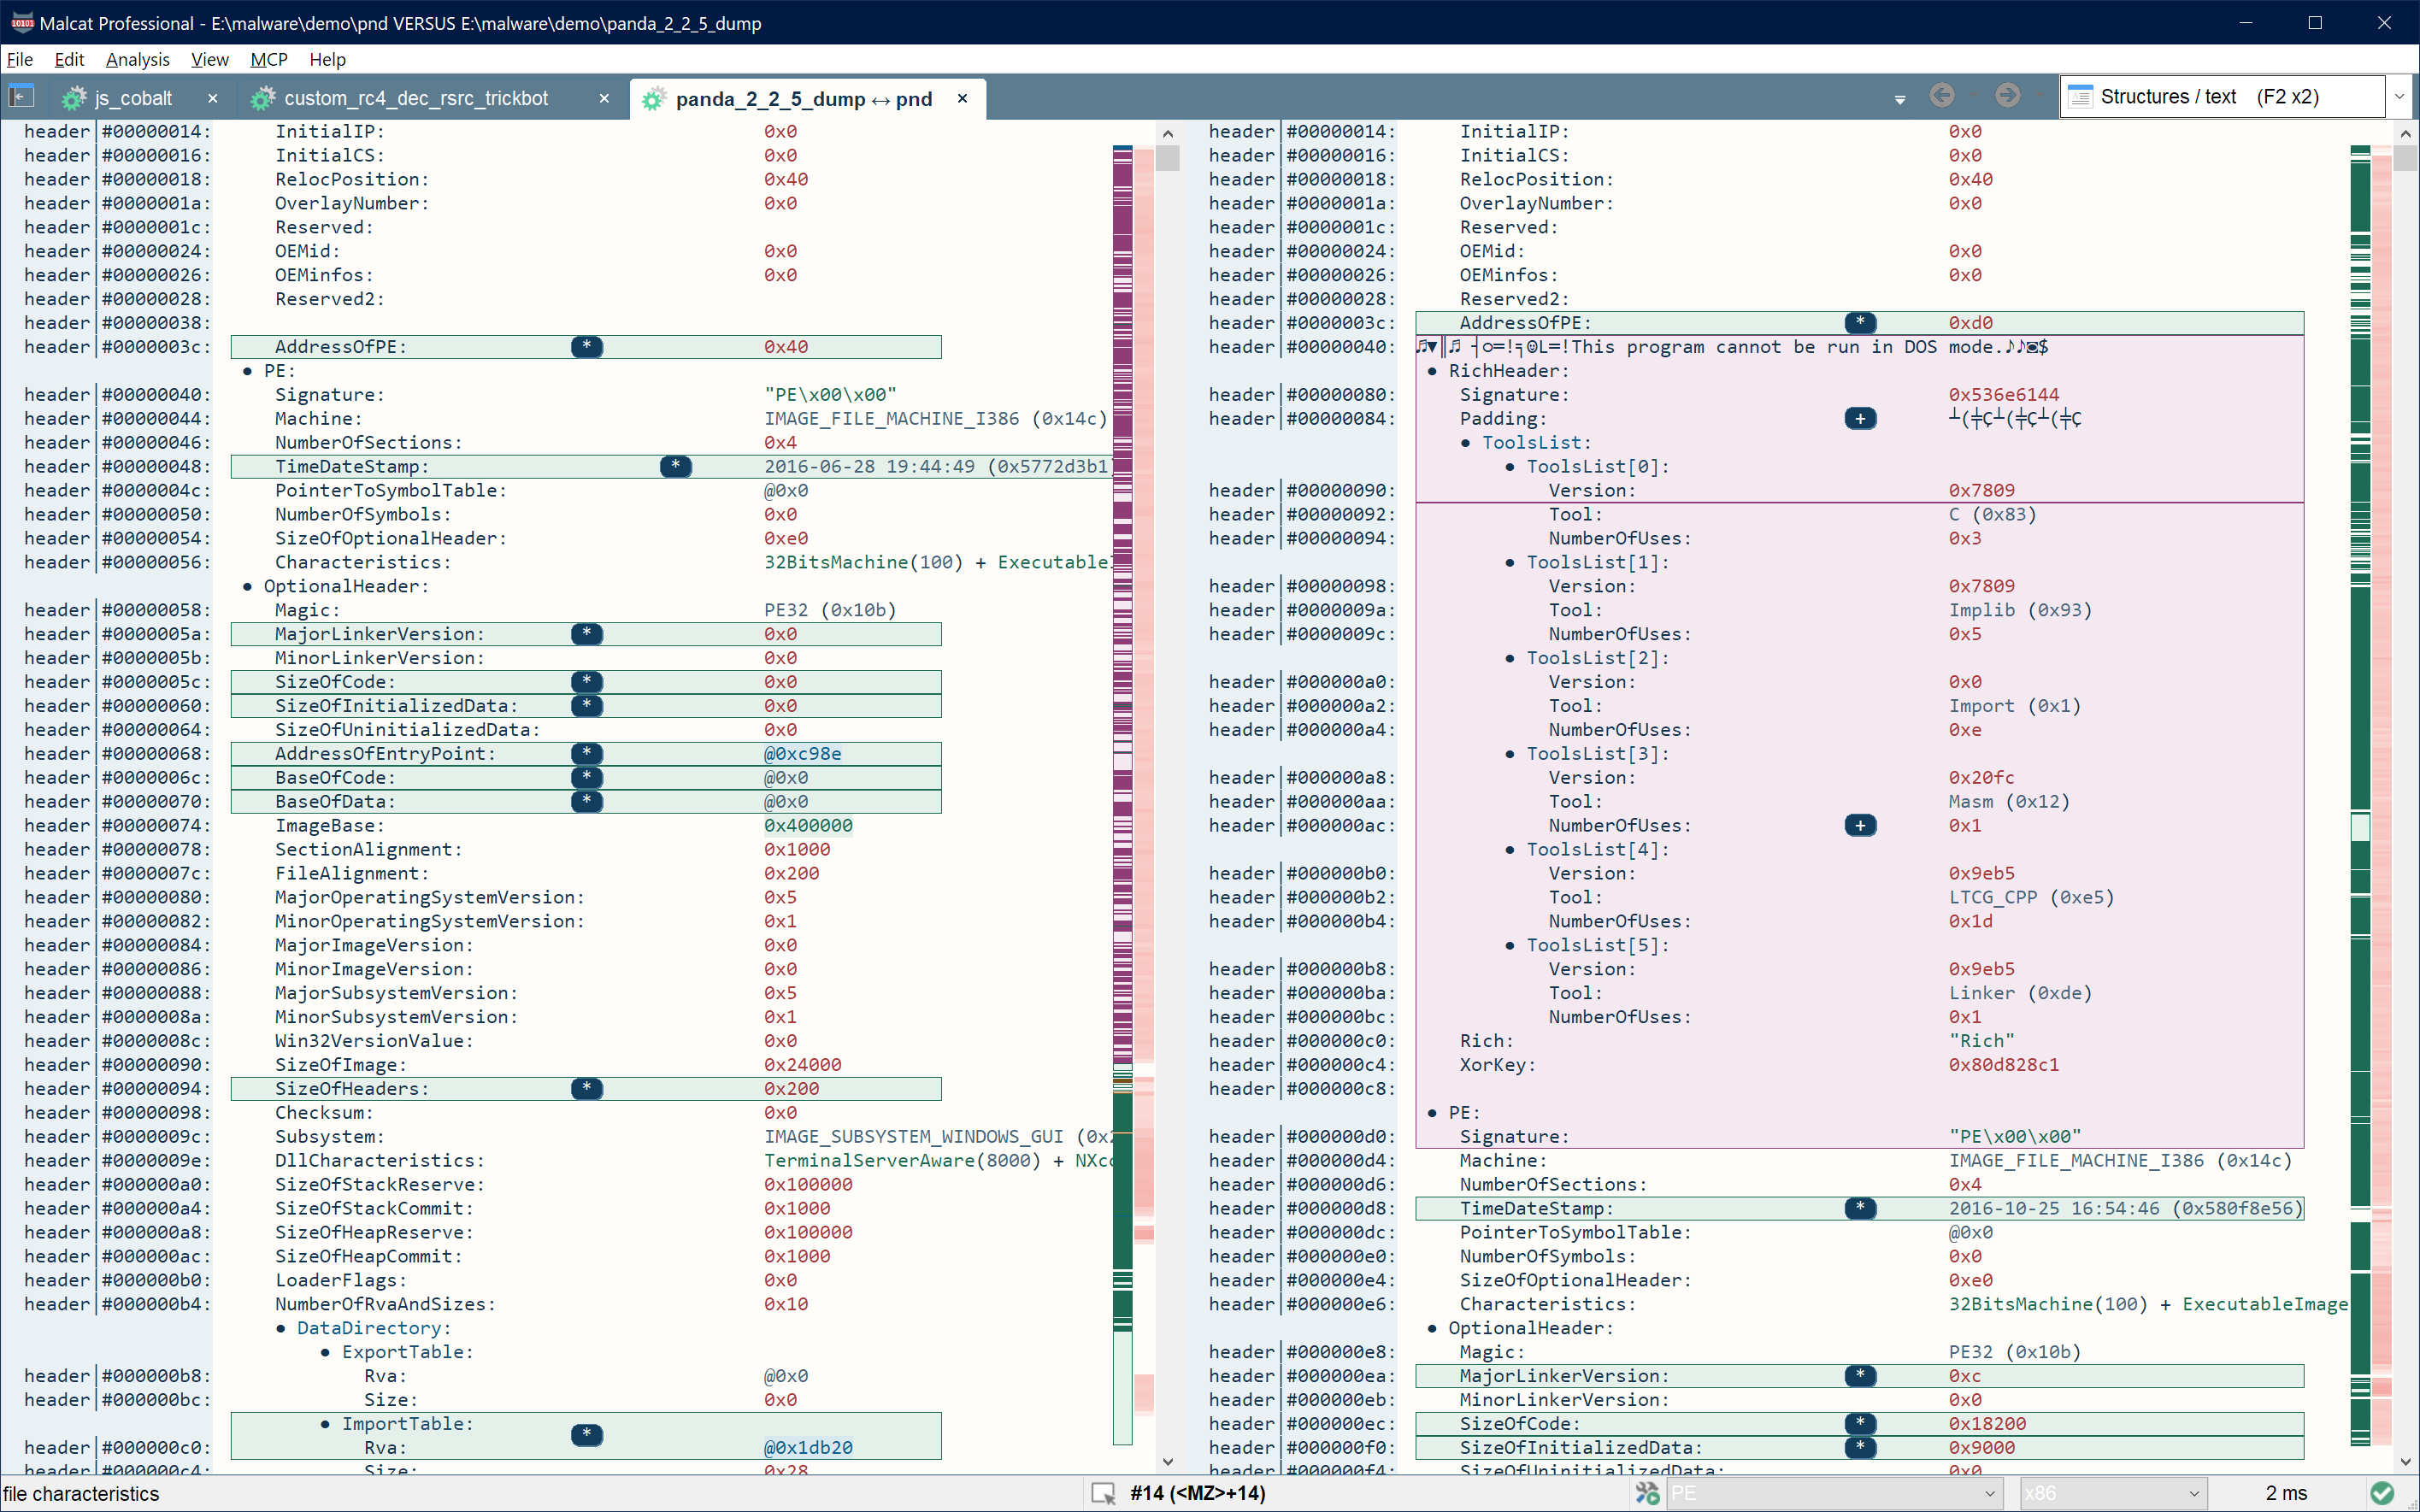This screenshot has height=1512, width=2420.
Task: Collapse the side panel toggle icon
Action: coord(21,97)
